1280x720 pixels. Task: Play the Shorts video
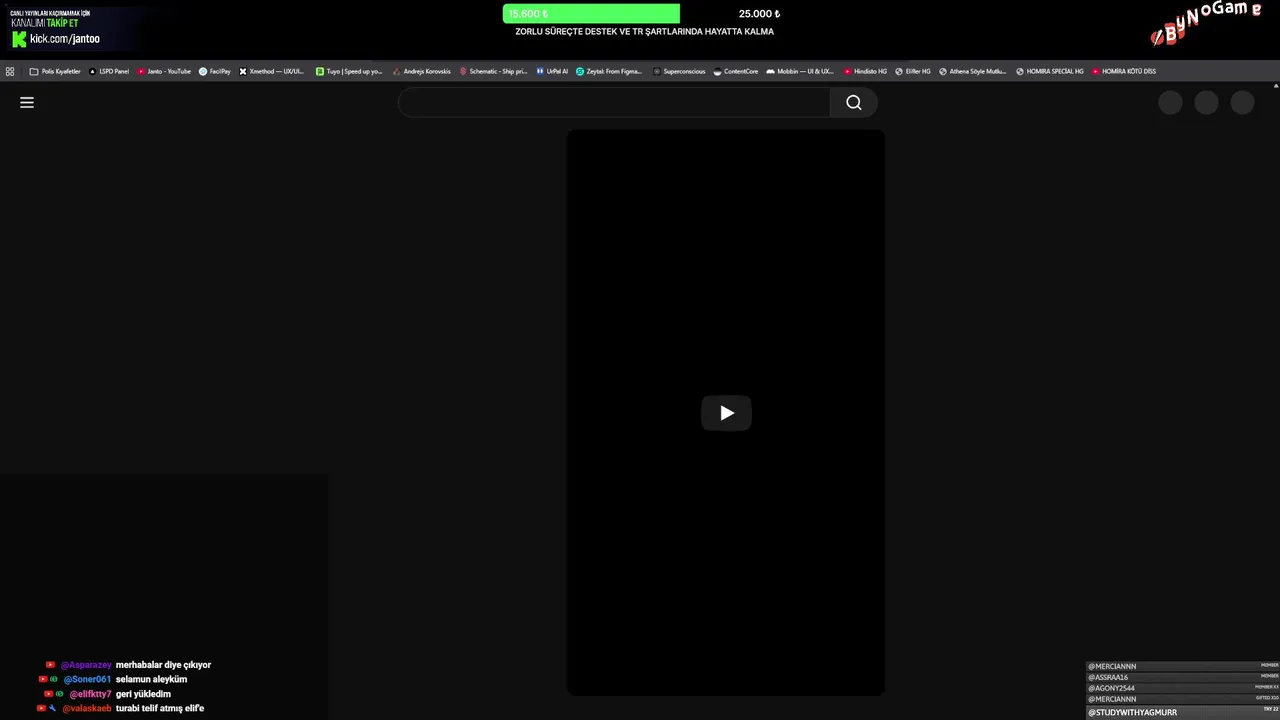[726, 413]
